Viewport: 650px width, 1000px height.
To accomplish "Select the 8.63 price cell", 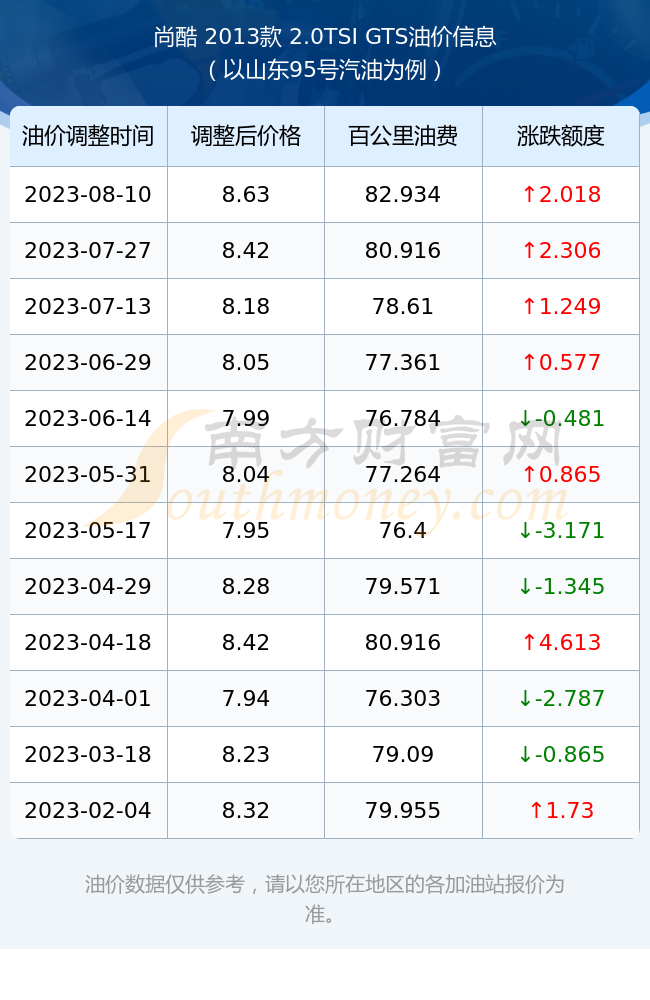I will click(x=246, y=195).
